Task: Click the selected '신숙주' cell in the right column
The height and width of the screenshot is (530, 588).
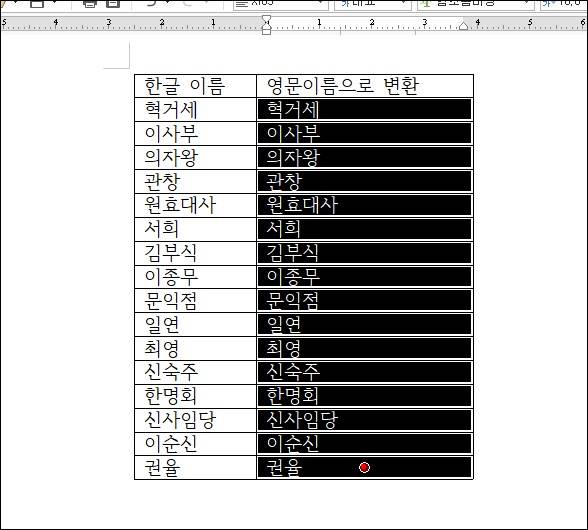Action: (x=364, y=372)
